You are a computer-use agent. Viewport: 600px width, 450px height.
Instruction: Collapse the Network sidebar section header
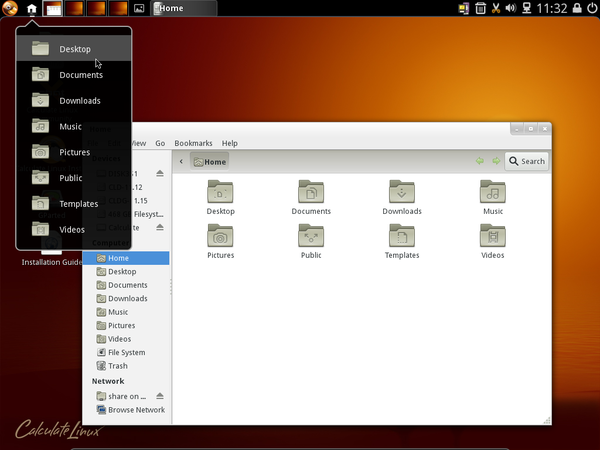[108, 381]
